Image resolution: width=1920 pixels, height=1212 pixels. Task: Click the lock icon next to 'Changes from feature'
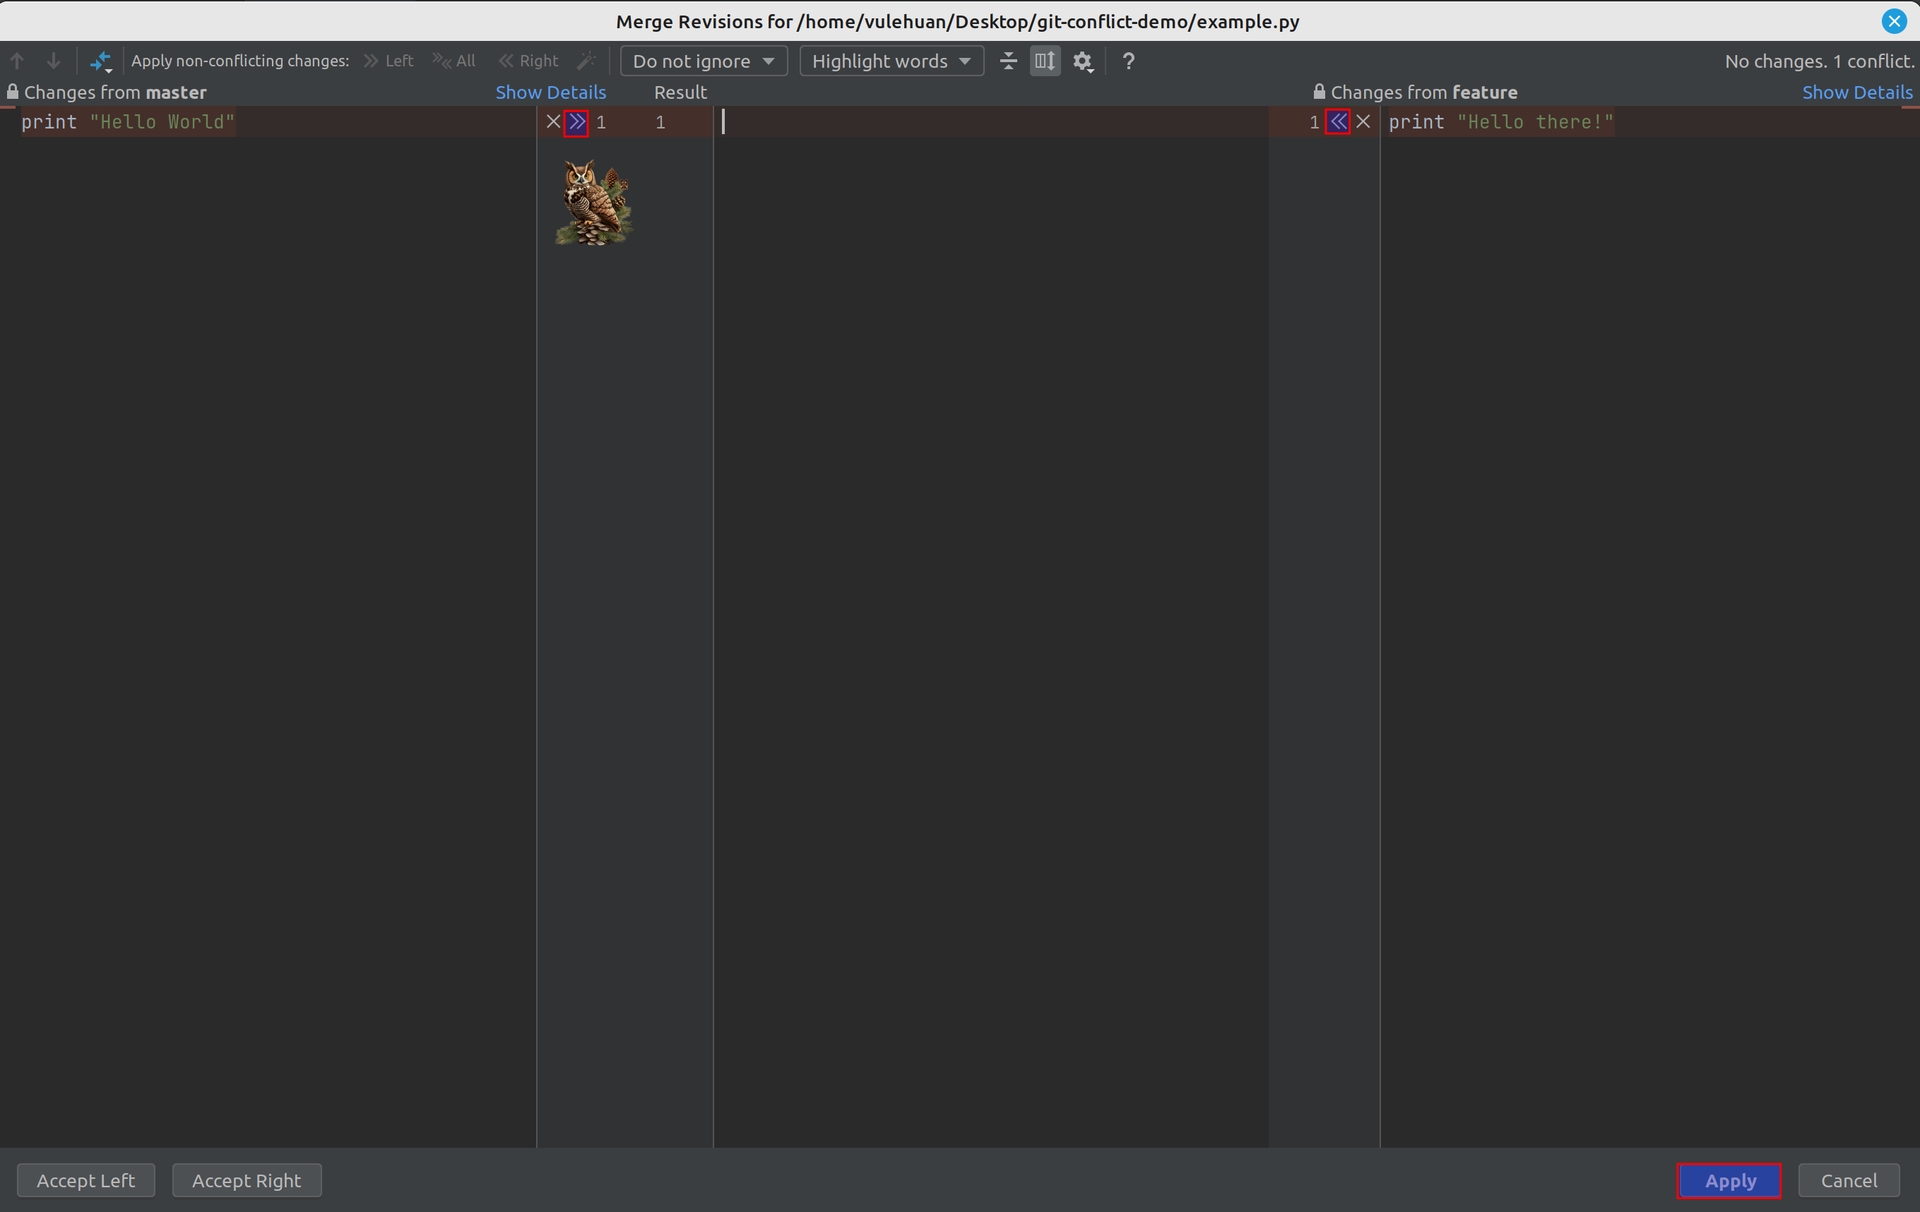click(1319, 92)
